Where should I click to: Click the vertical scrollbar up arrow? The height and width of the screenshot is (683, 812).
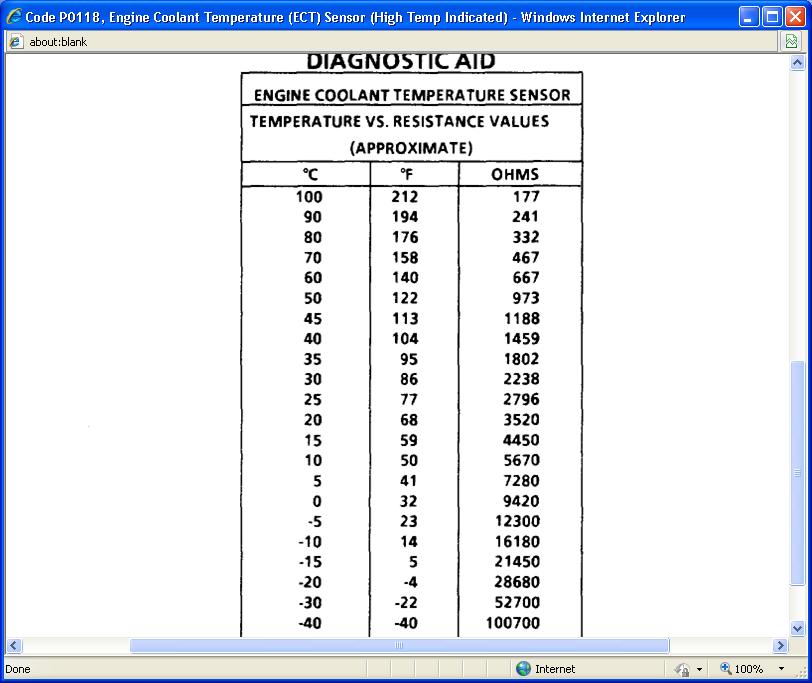click(798, 63)
